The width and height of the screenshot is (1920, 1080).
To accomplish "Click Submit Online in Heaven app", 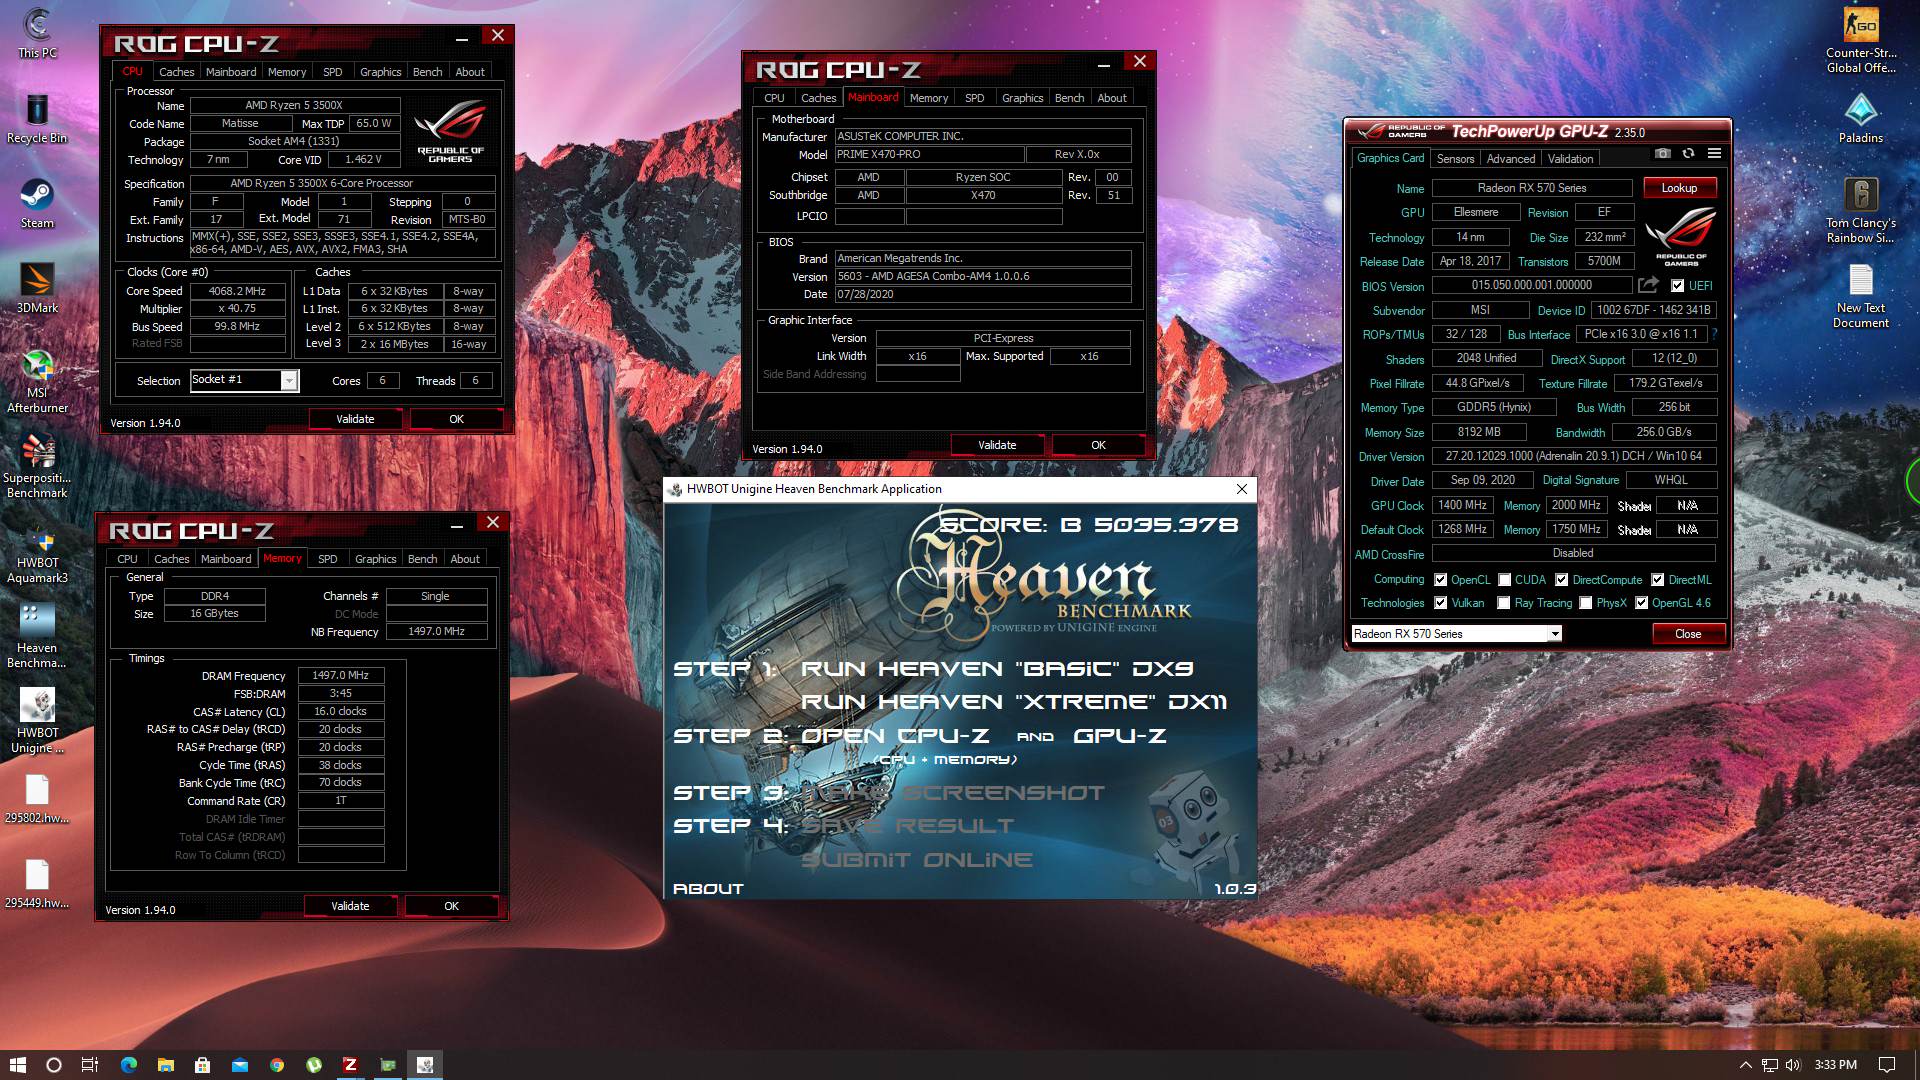I will click(917, 860).
